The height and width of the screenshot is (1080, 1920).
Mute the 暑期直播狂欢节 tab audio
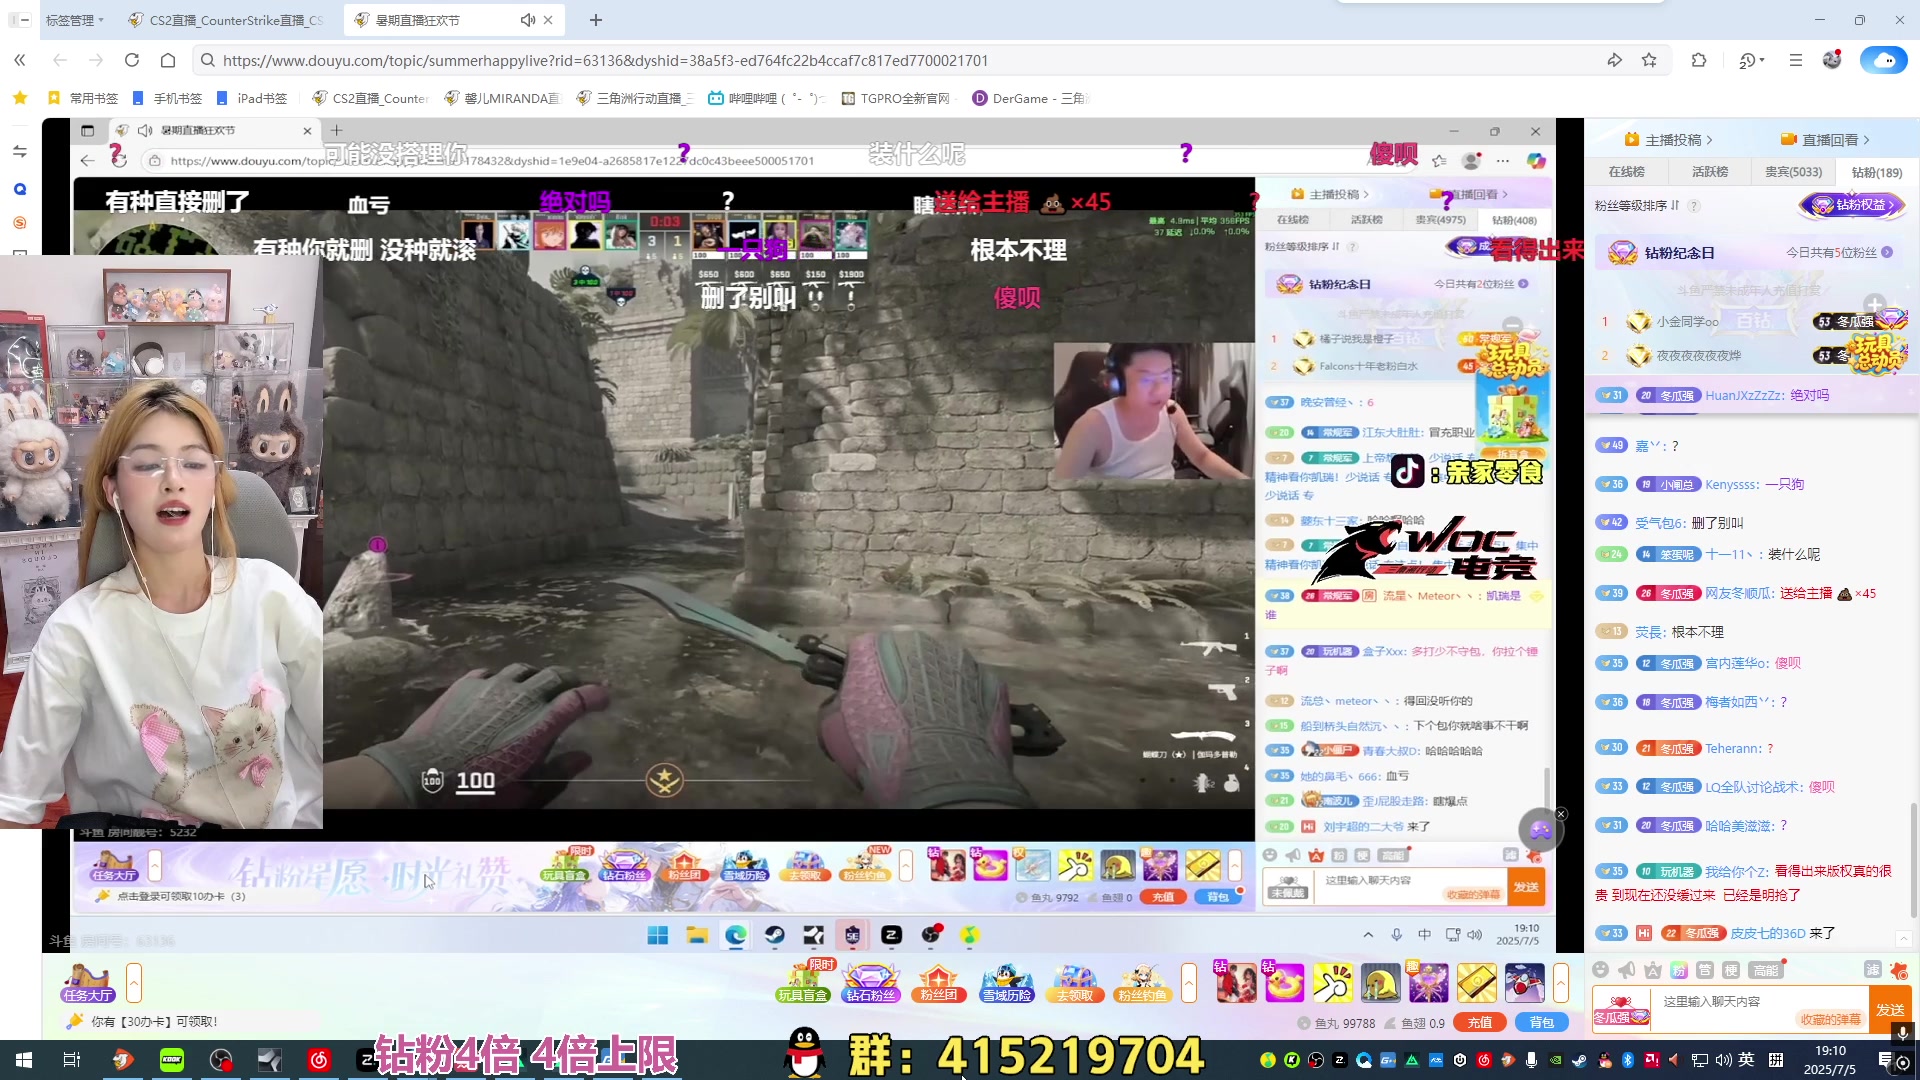point(527,20)
